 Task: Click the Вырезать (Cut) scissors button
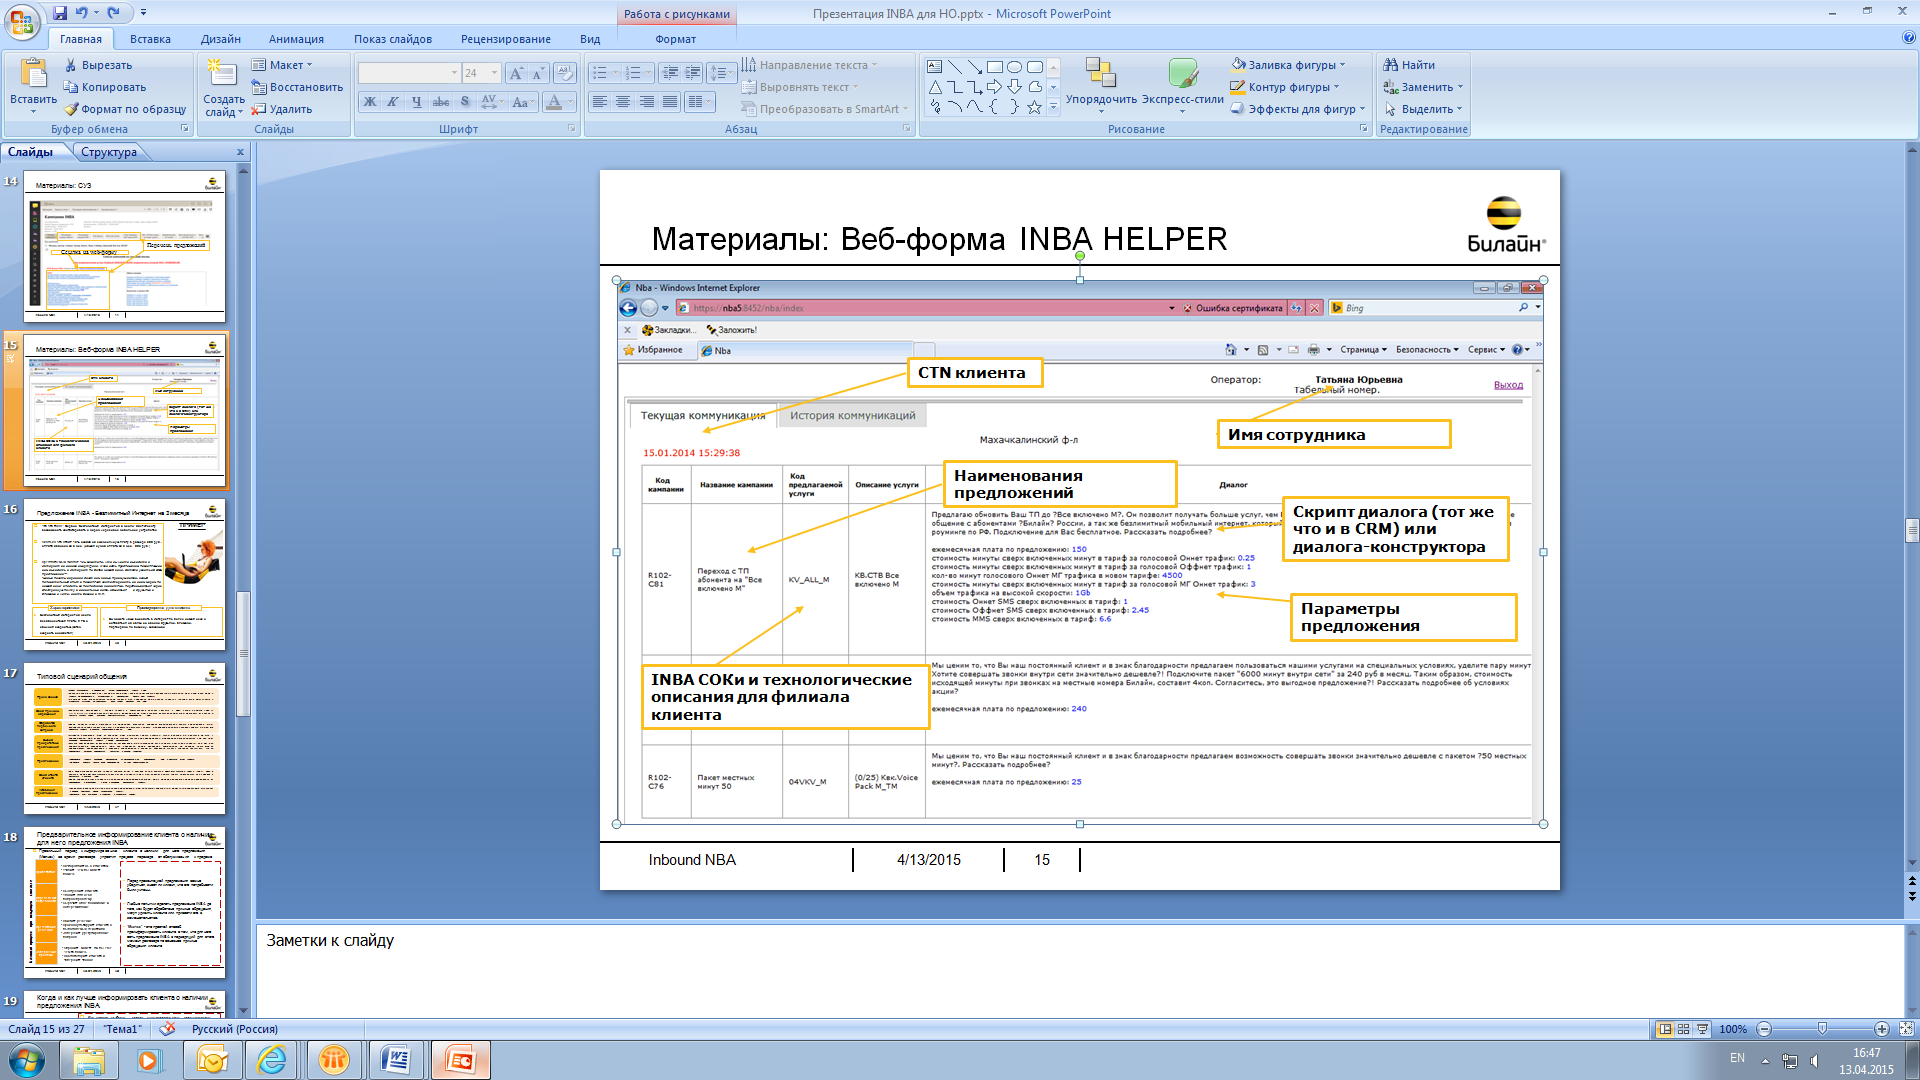point(98,65)
